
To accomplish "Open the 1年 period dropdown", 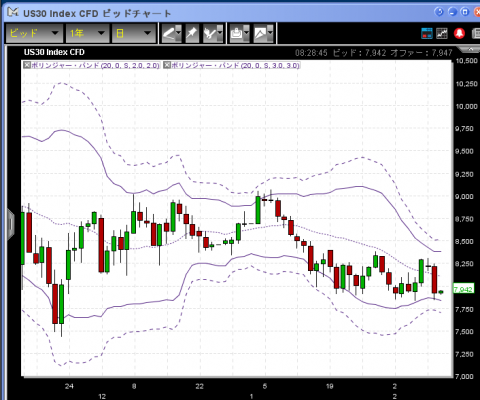I will pyautogui.click(x=87, y=33).
